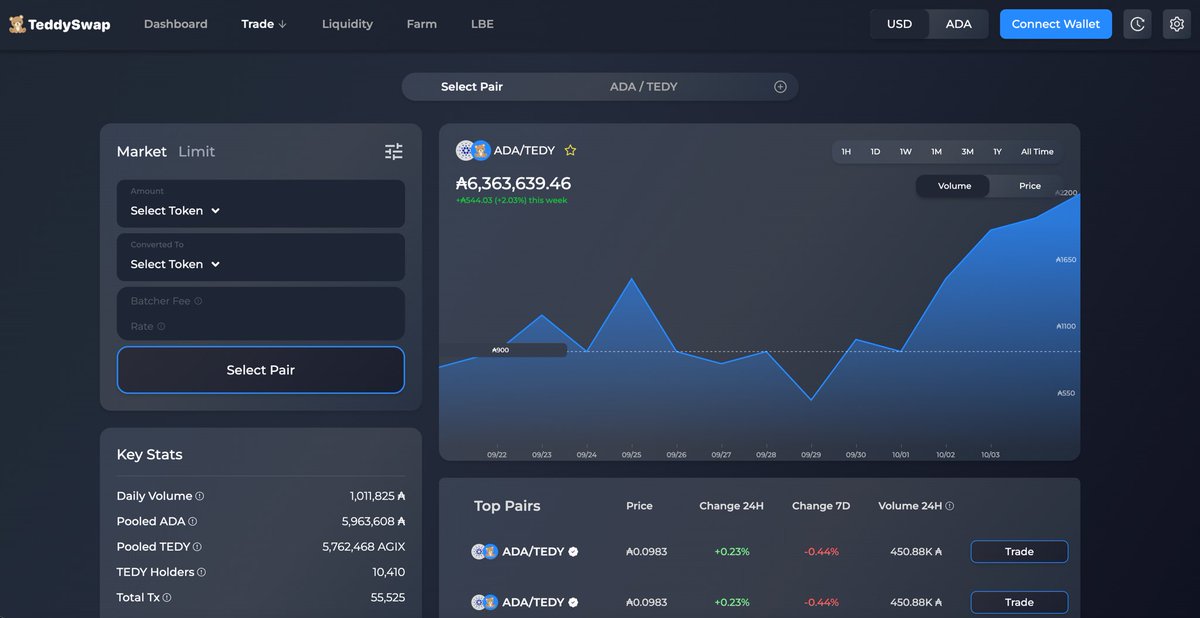Set chart range to 1D
1200x618 pixels.
[875, 152]
